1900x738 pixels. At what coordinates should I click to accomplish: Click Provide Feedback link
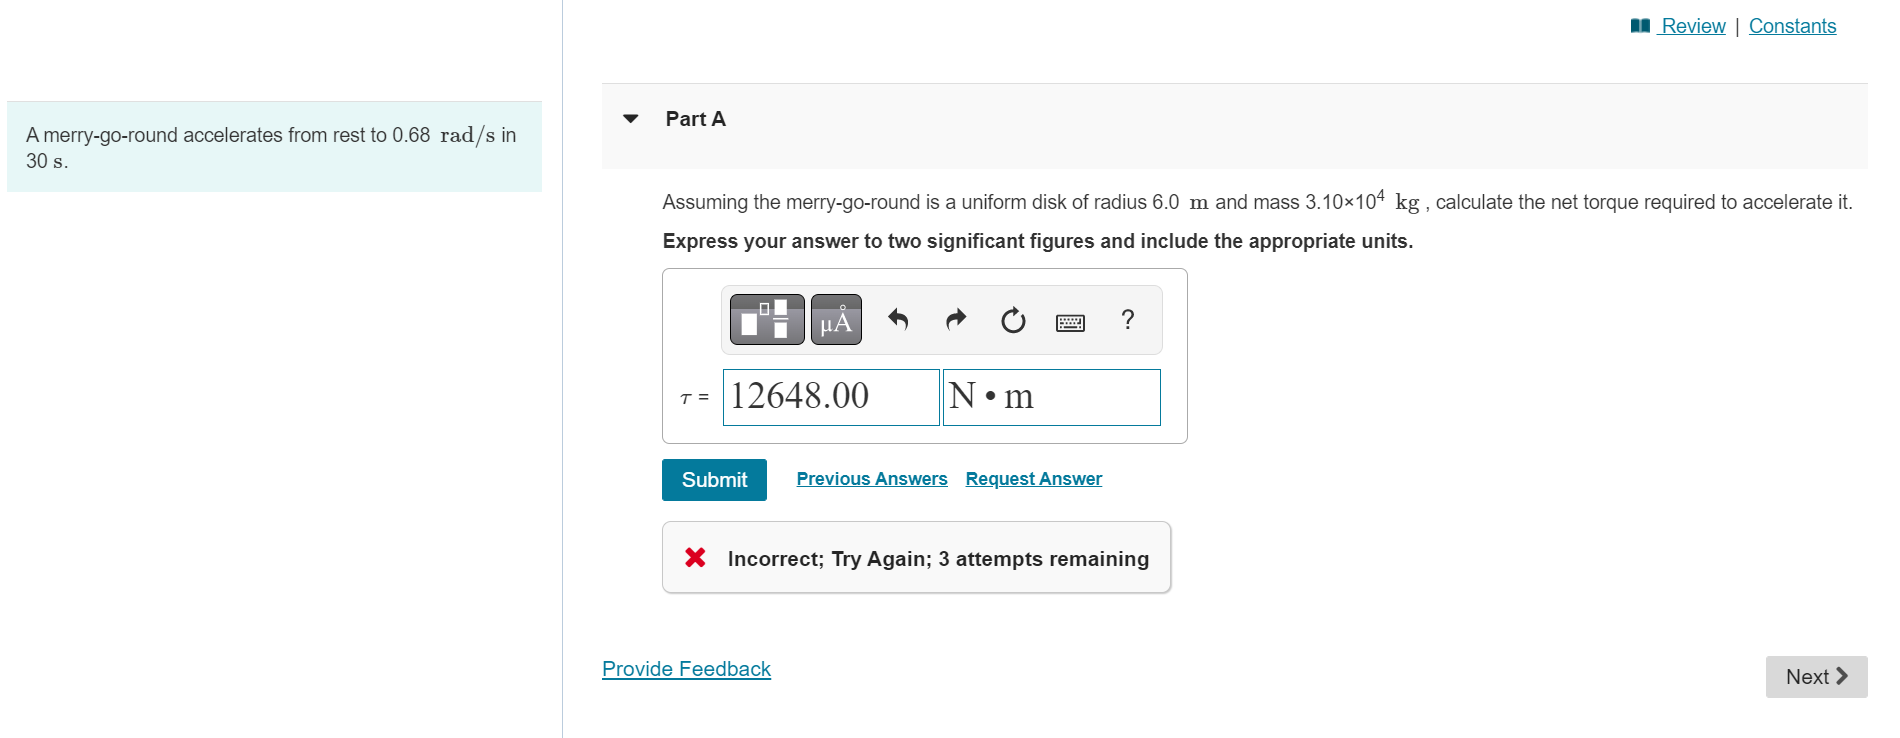click(686, 669)
